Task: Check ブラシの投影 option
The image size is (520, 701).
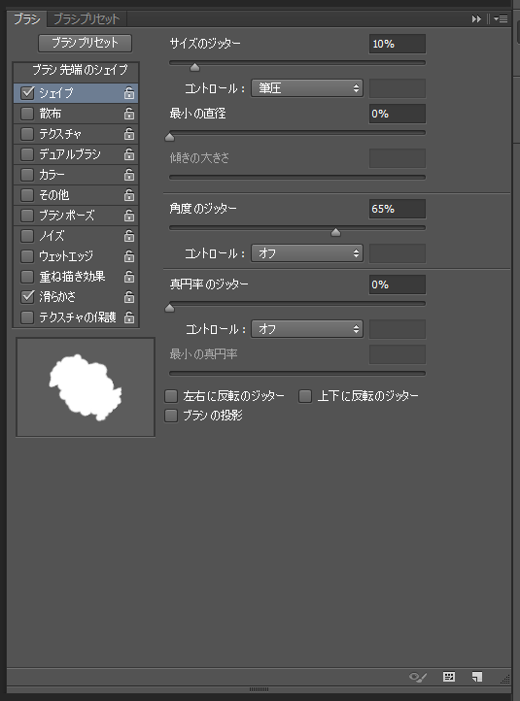Action: click(x=171, y=416)
